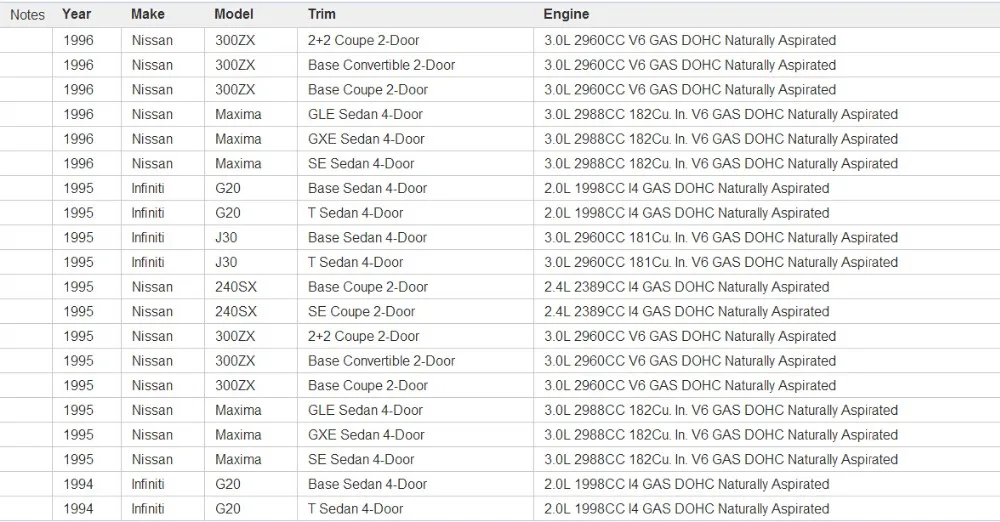Select the 1994 Infiniti G20 Base Sedan row
The width and height of the screenshot is (1000, 522).
click(500, 484)
